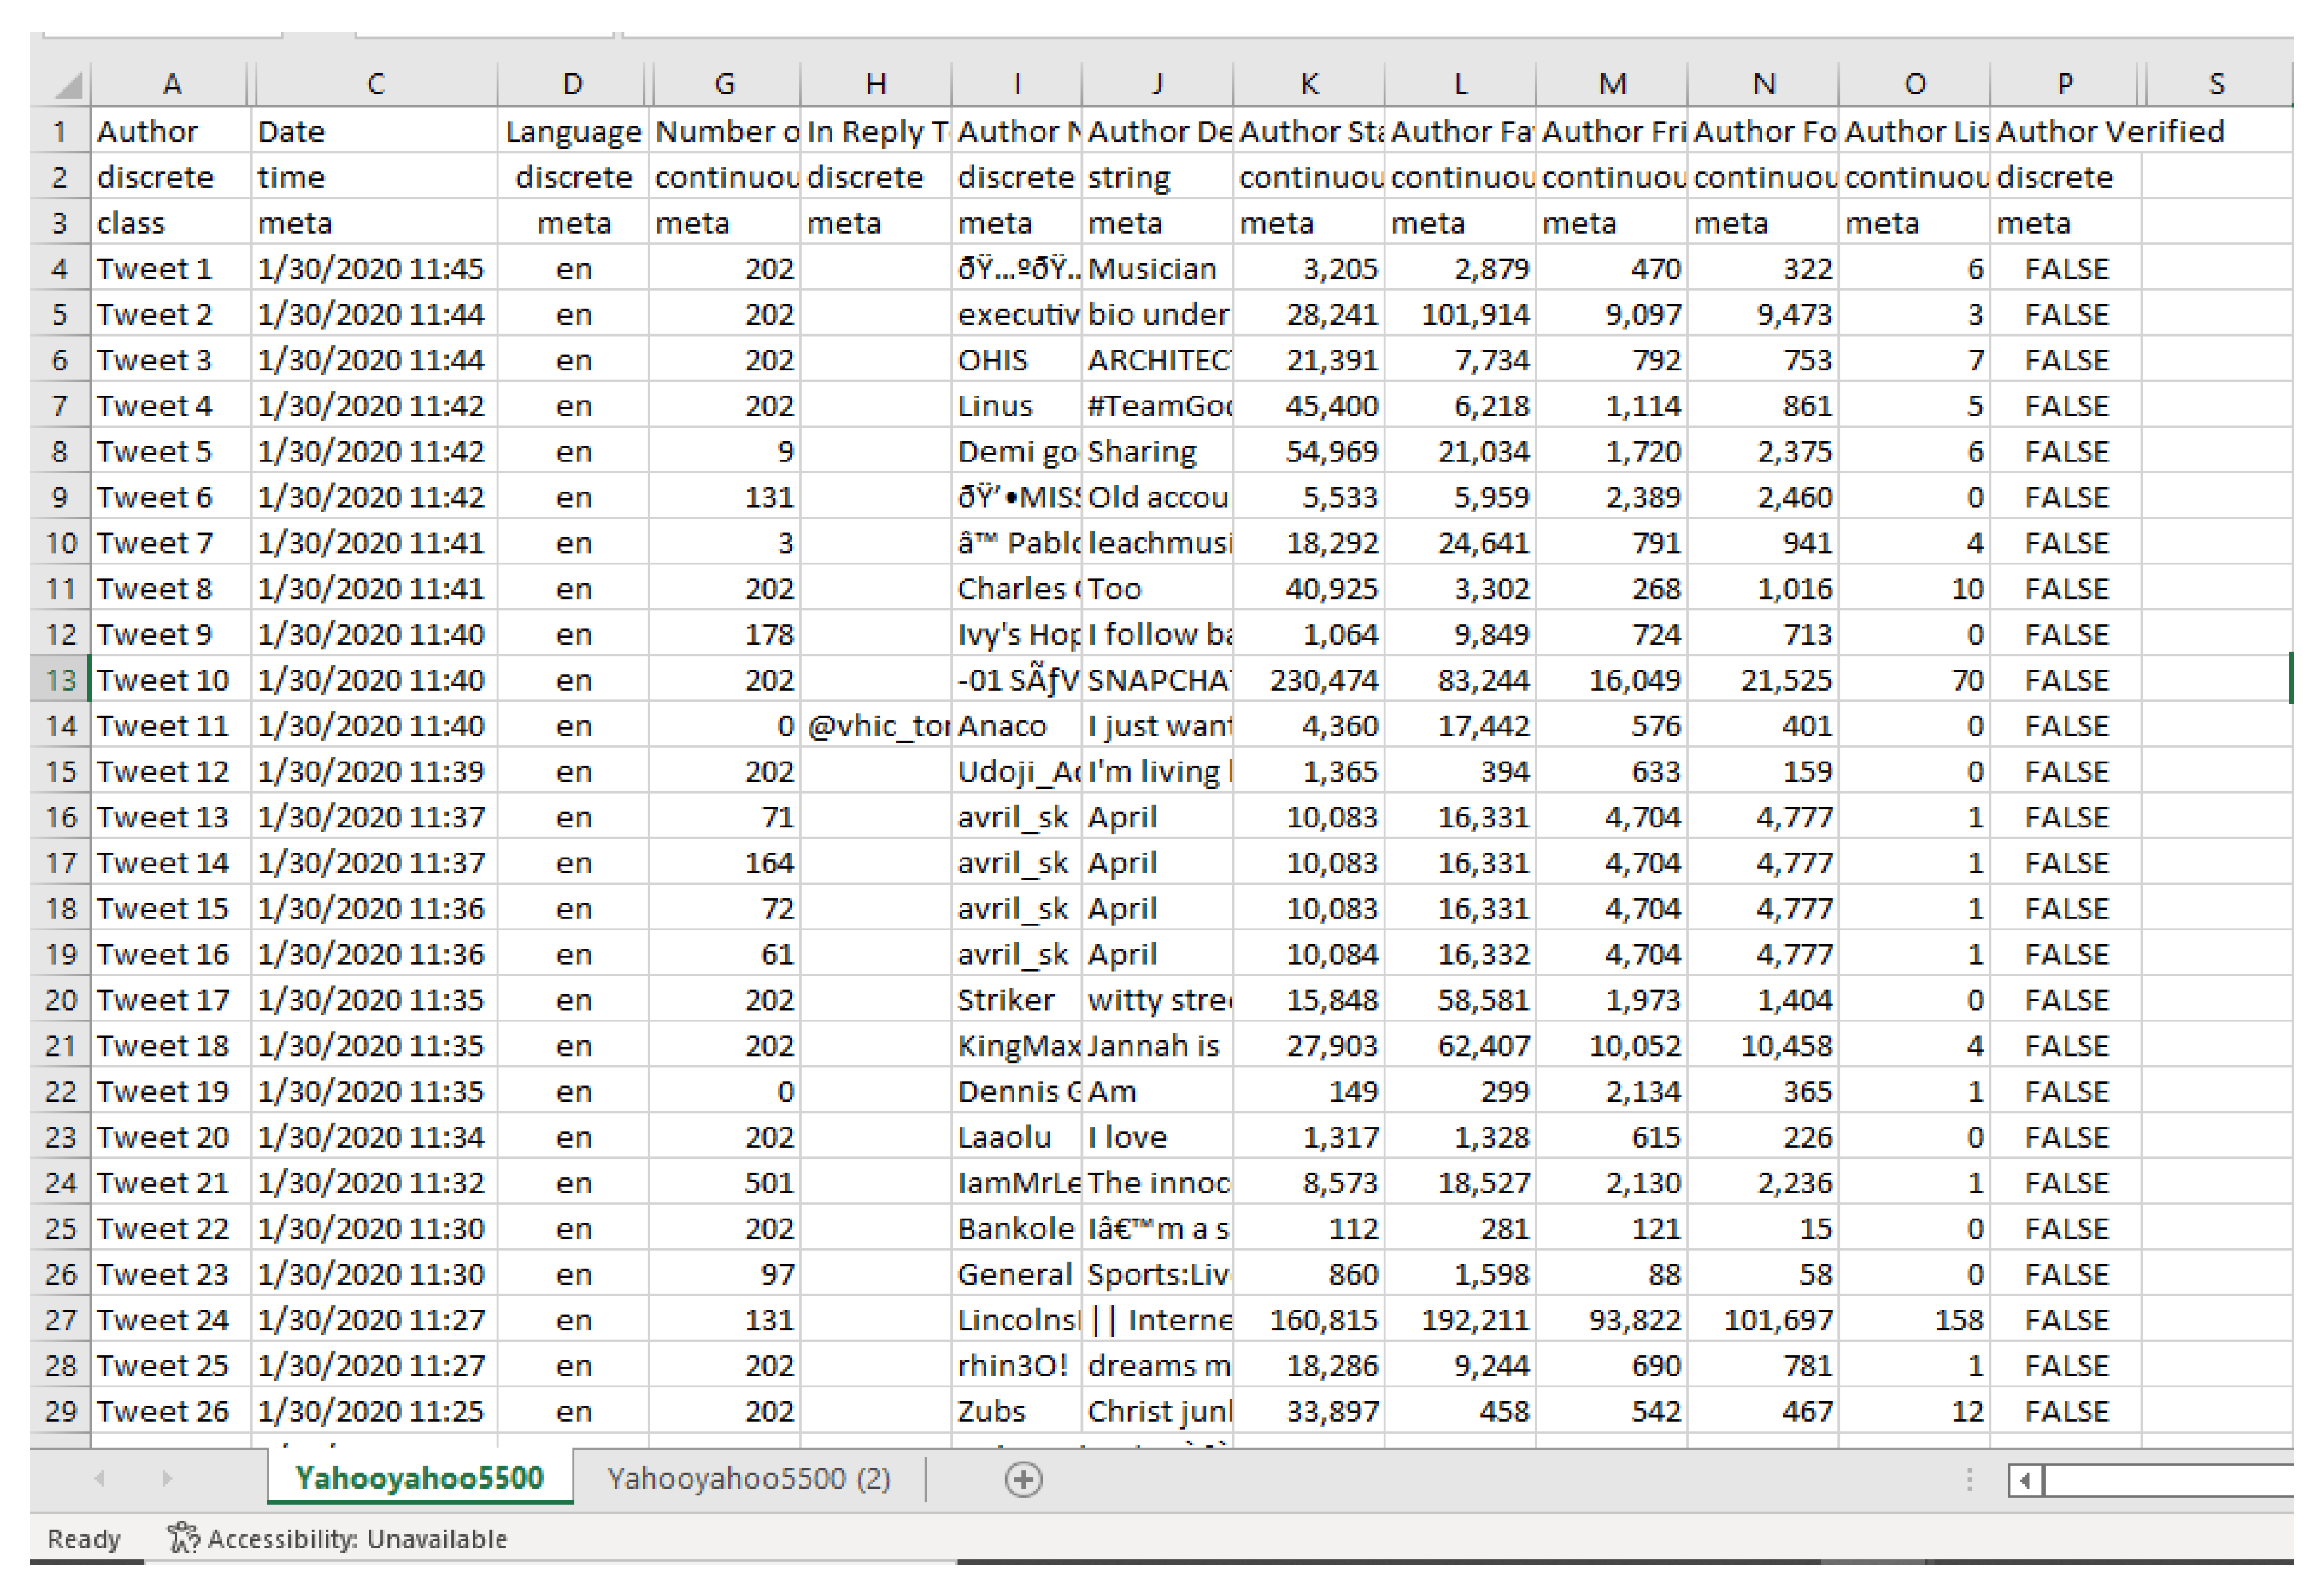Open Accessibility: Unavailable status text
This screenshot has width=2324, height=1589.
357,1538
